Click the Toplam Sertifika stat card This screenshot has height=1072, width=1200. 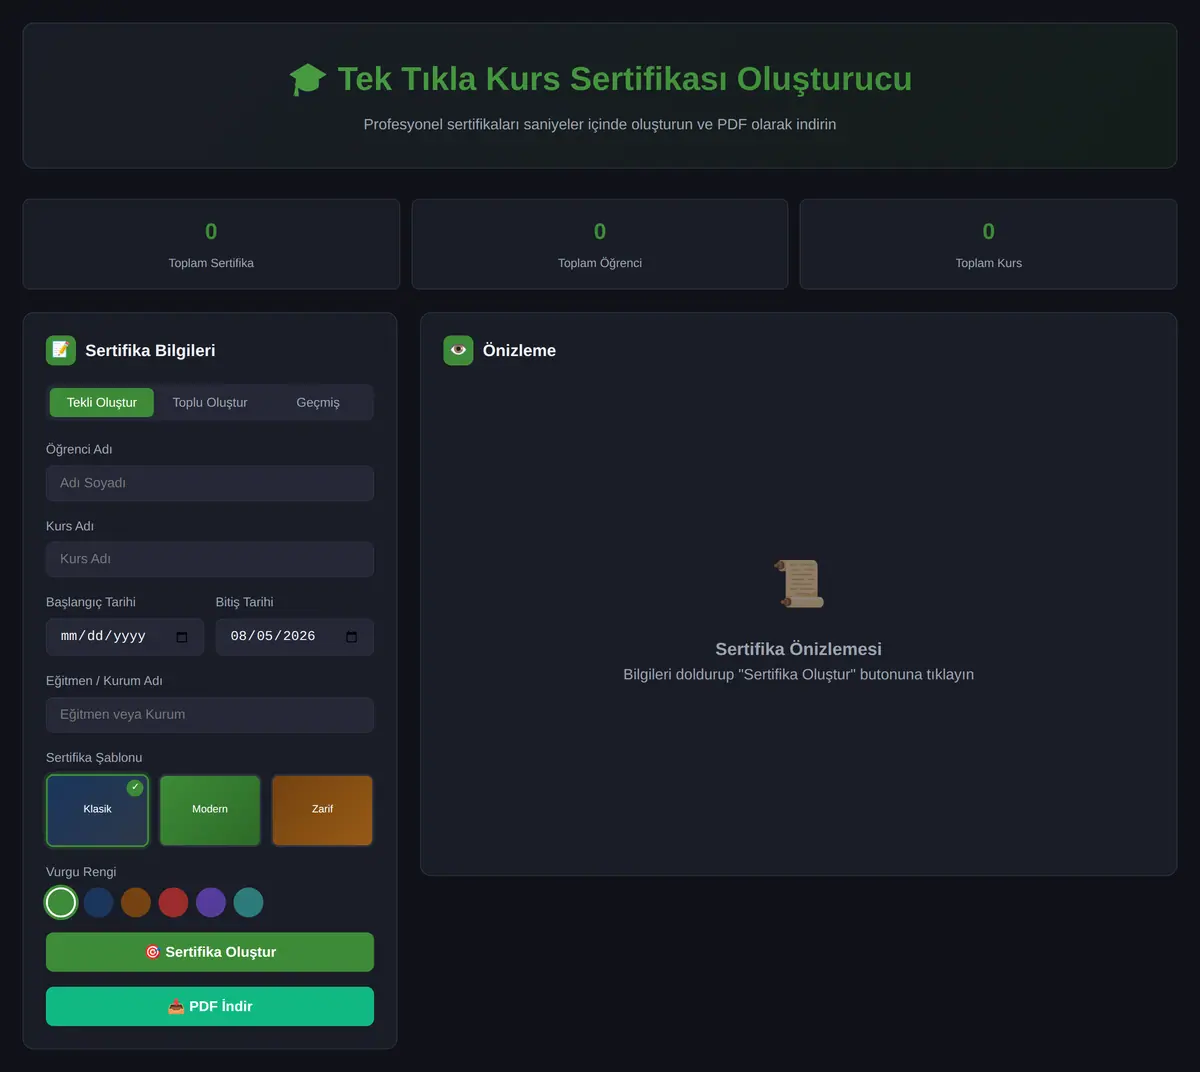(x=211, y=244)
